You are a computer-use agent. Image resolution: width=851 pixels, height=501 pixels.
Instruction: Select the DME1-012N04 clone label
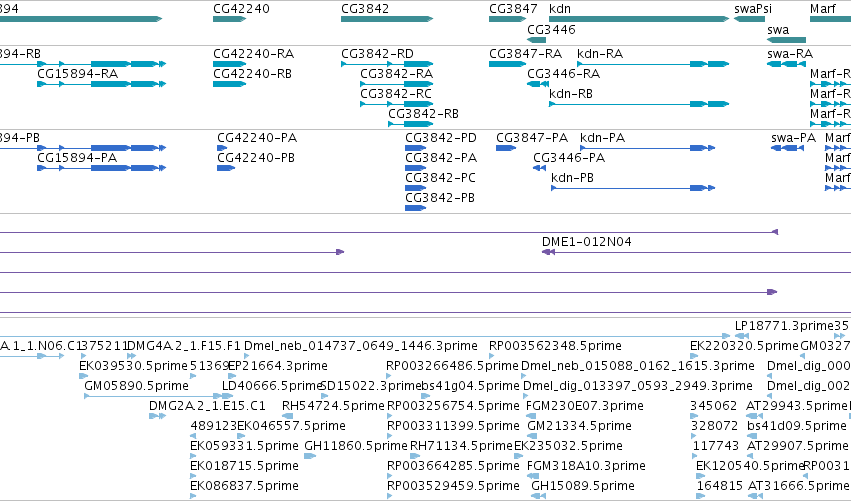587,242
